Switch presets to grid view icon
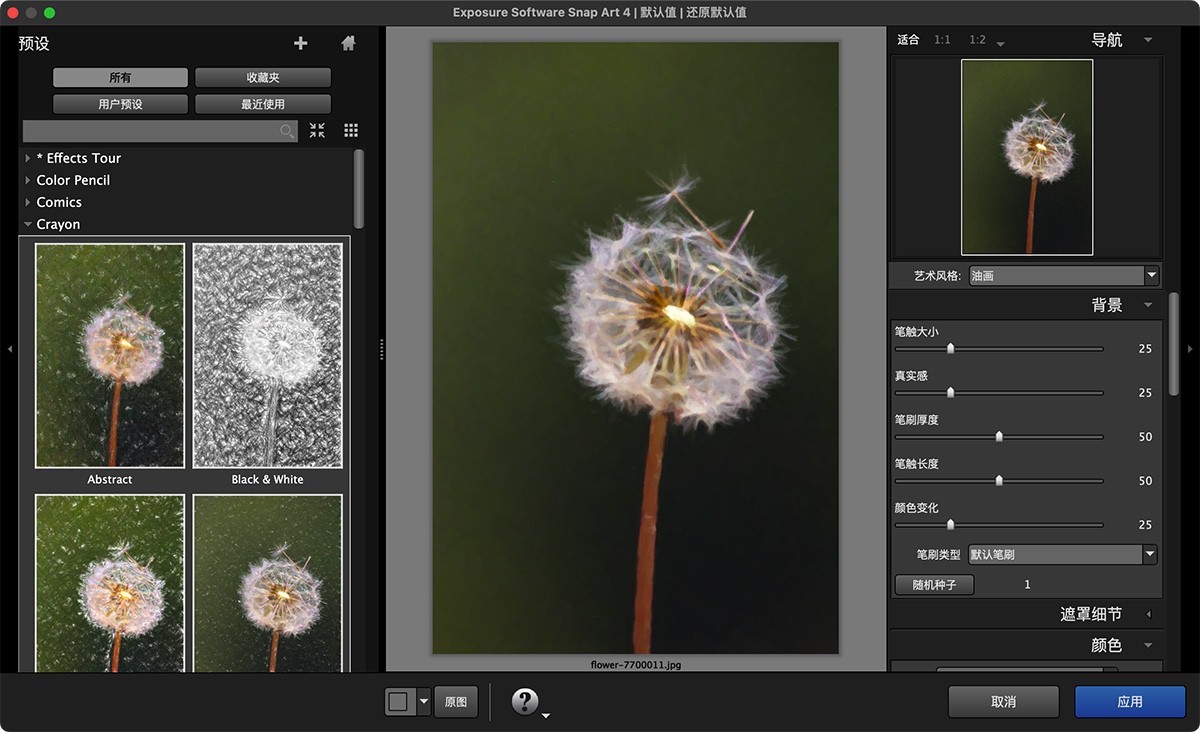Screen dimensions: 1200x732 [x=351, y=130]
